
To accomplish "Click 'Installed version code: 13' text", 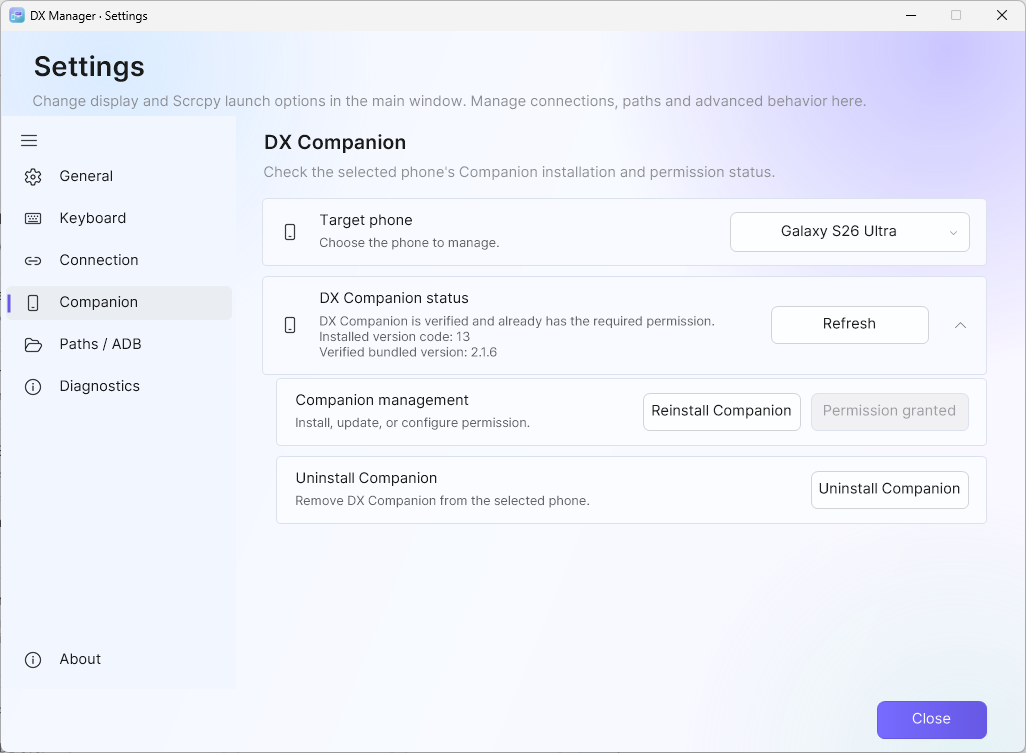I will (x=395, y=337).
